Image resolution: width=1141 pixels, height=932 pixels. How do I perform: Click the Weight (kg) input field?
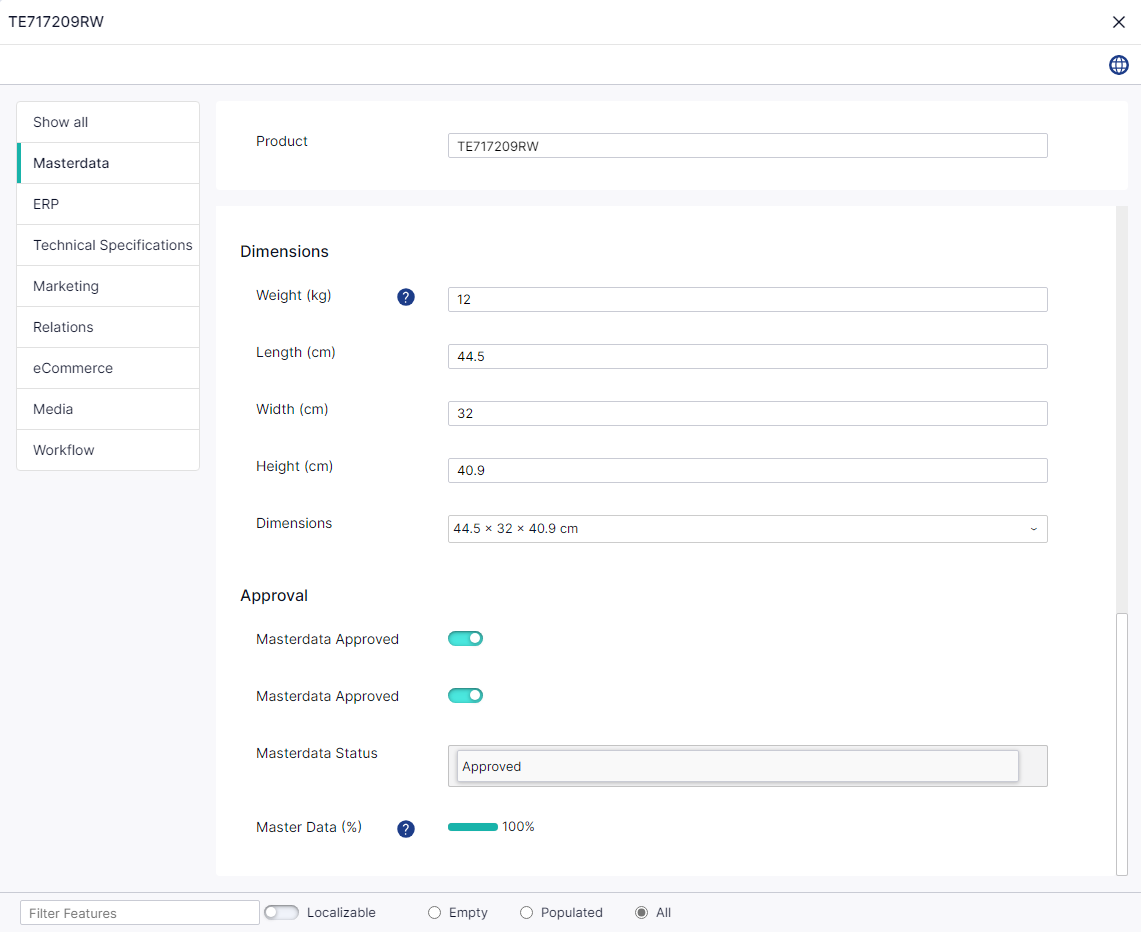tap(747, 299)
